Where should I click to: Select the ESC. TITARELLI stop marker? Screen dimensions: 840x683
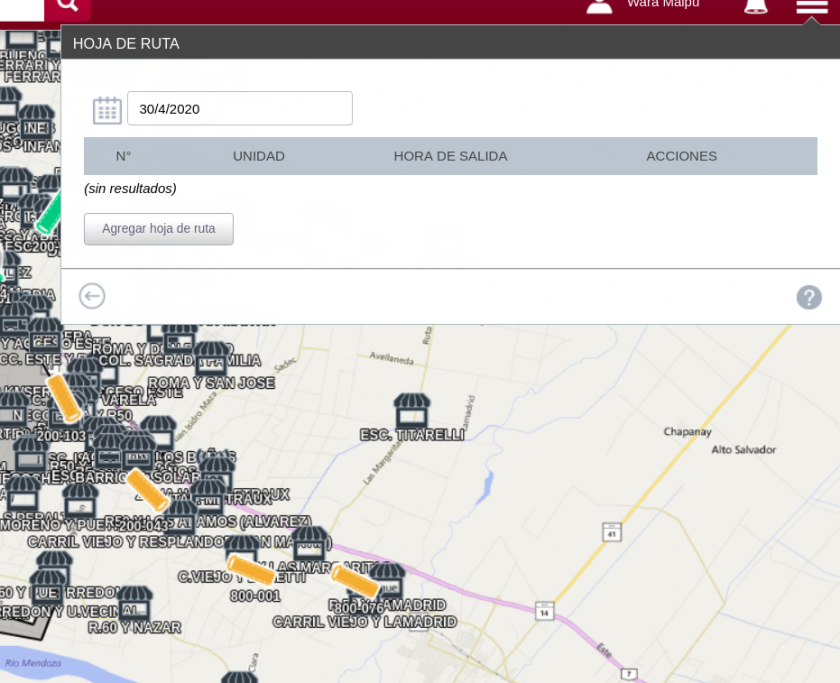tap(411, 410)
